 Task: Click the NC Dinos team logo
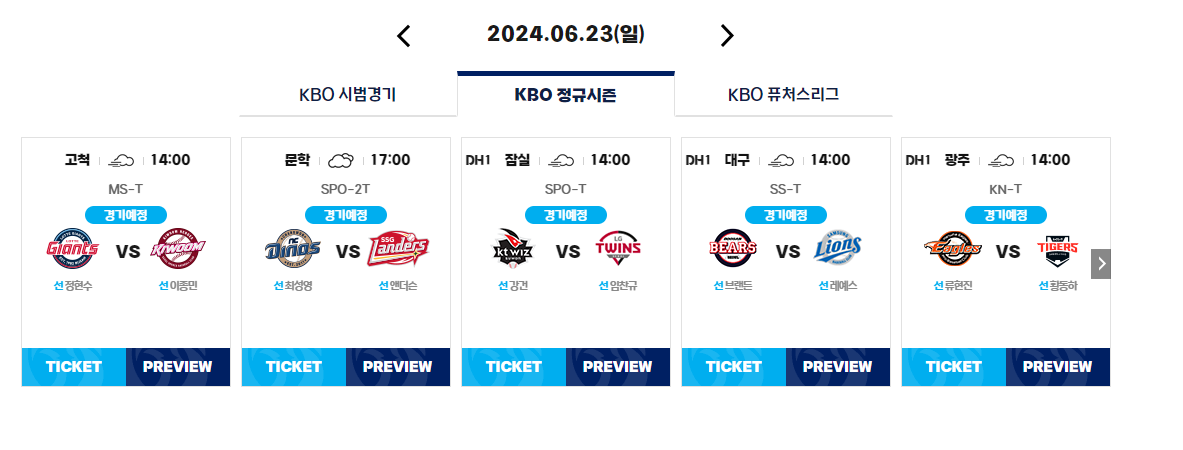(x=293, y=248)
